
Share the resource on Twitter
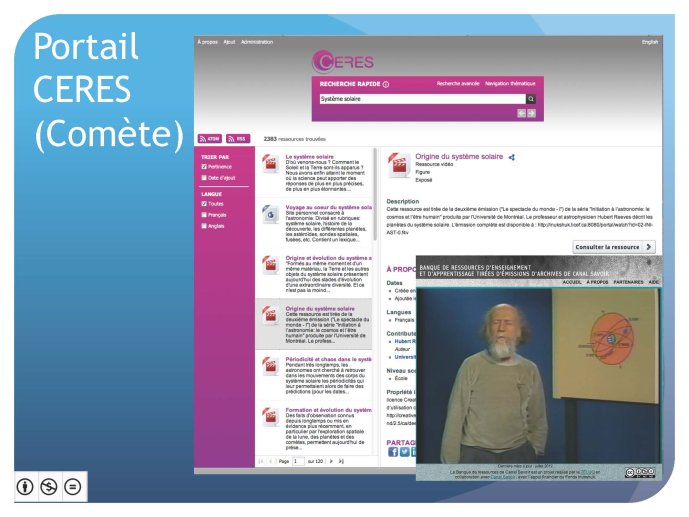(x=404, y=452)
